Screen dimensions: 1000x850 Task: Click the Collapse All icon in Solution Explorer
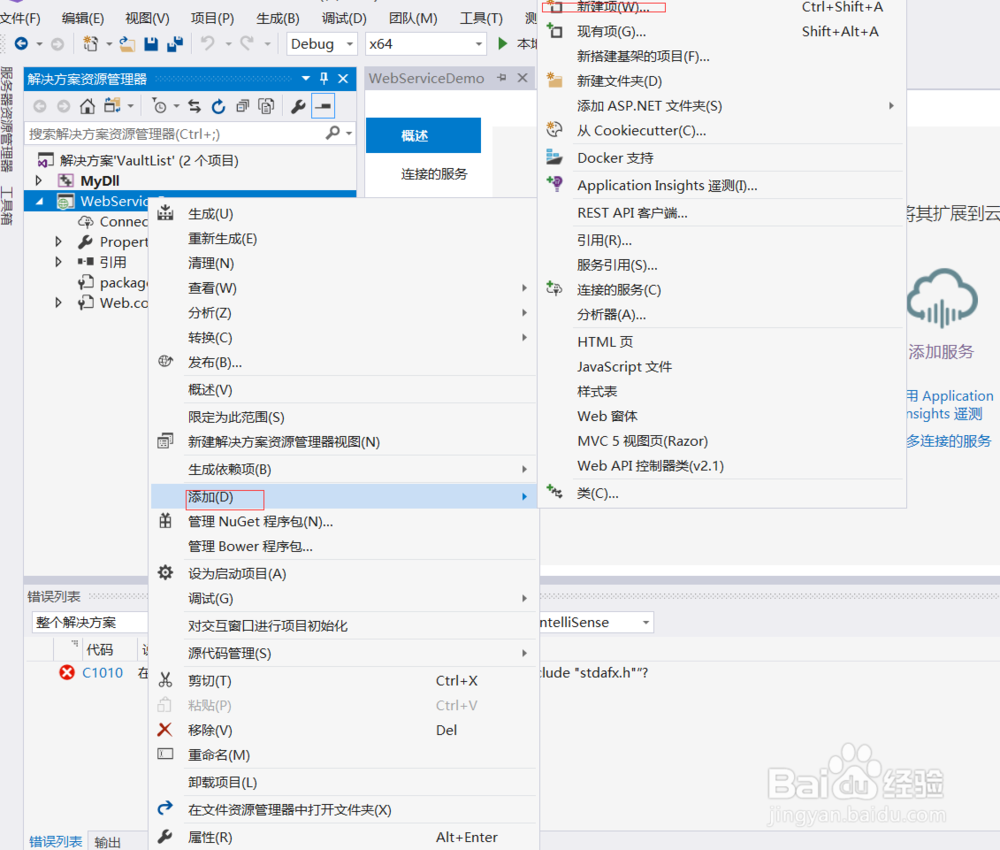click(x=241, y=104)
